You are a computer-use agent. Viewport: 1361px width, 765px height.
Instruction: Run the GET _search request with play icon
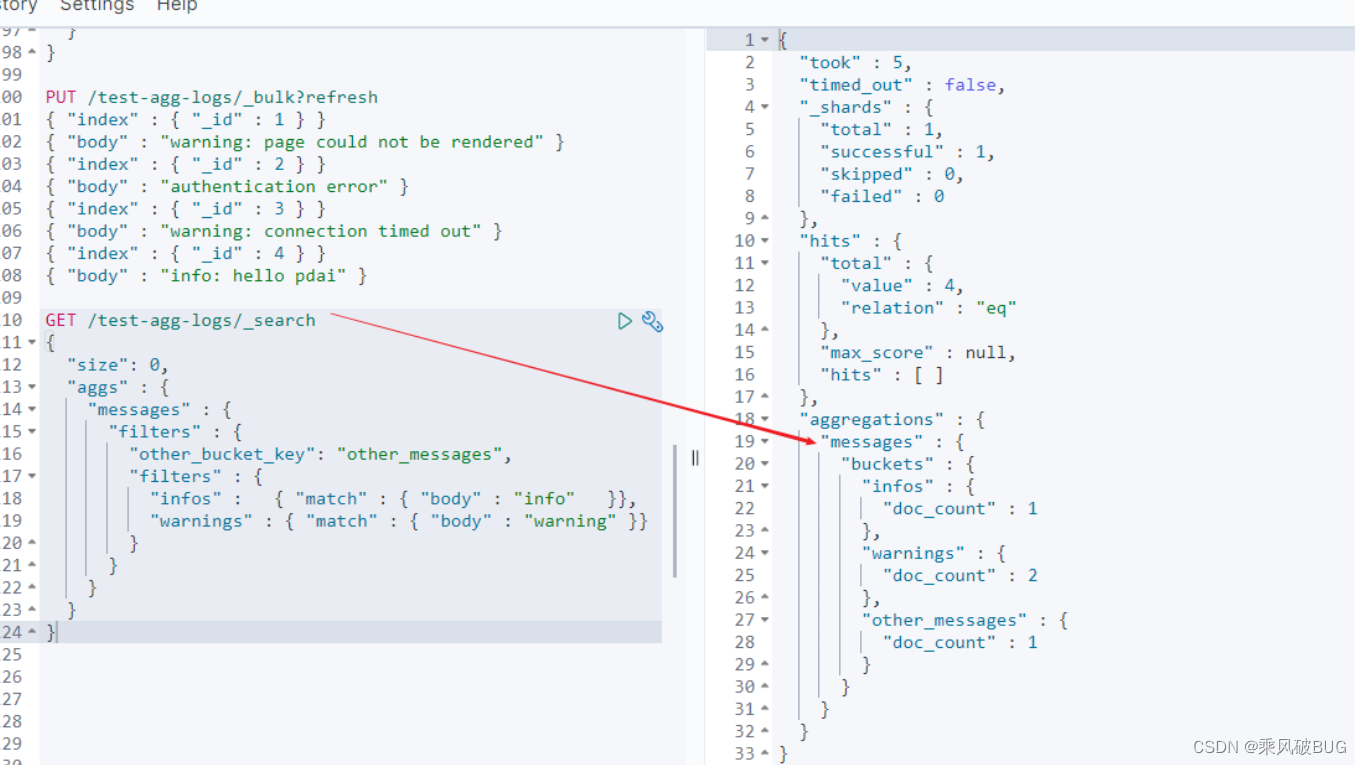tap(625, 321)
